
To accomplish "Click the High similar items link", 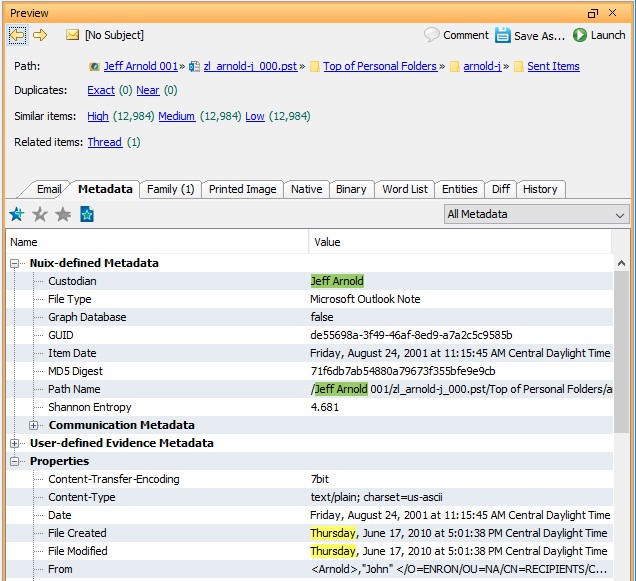I will 97,116.
